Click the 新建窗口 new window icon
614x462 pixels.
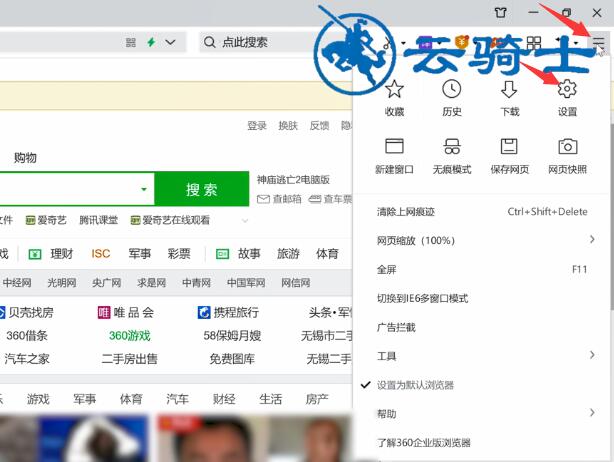(394, 146)
